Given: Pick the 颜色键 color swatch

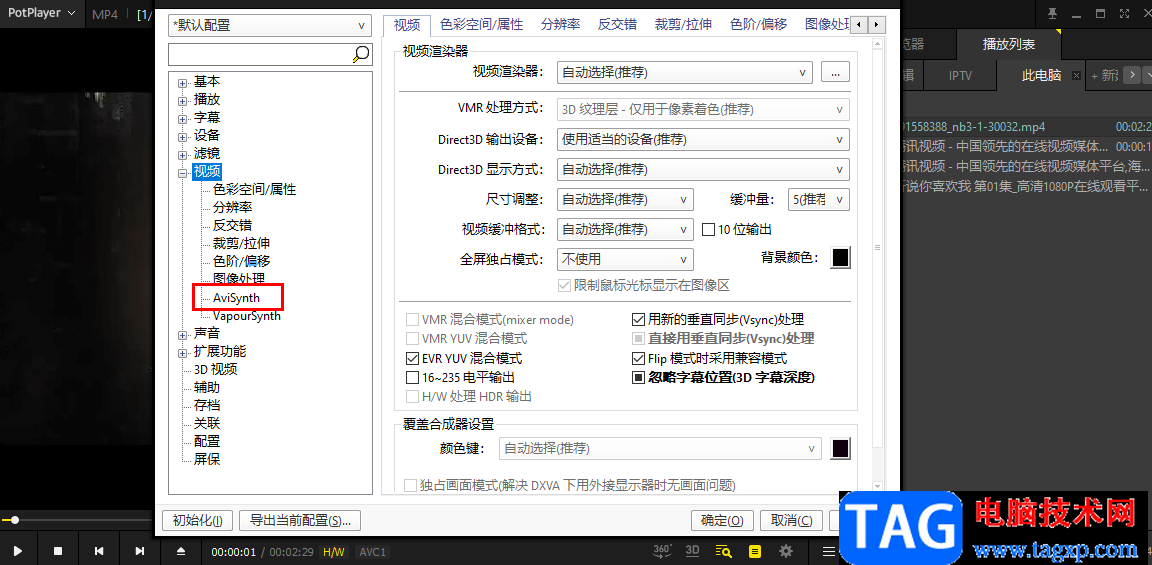Looking at the screenshot, I should [x=840, y=447].
